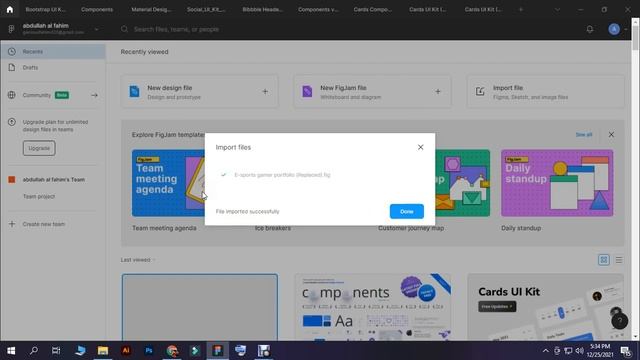Open the Material Design tab
This screenshot has width=640, height=360.
click(x=151, y=9)
